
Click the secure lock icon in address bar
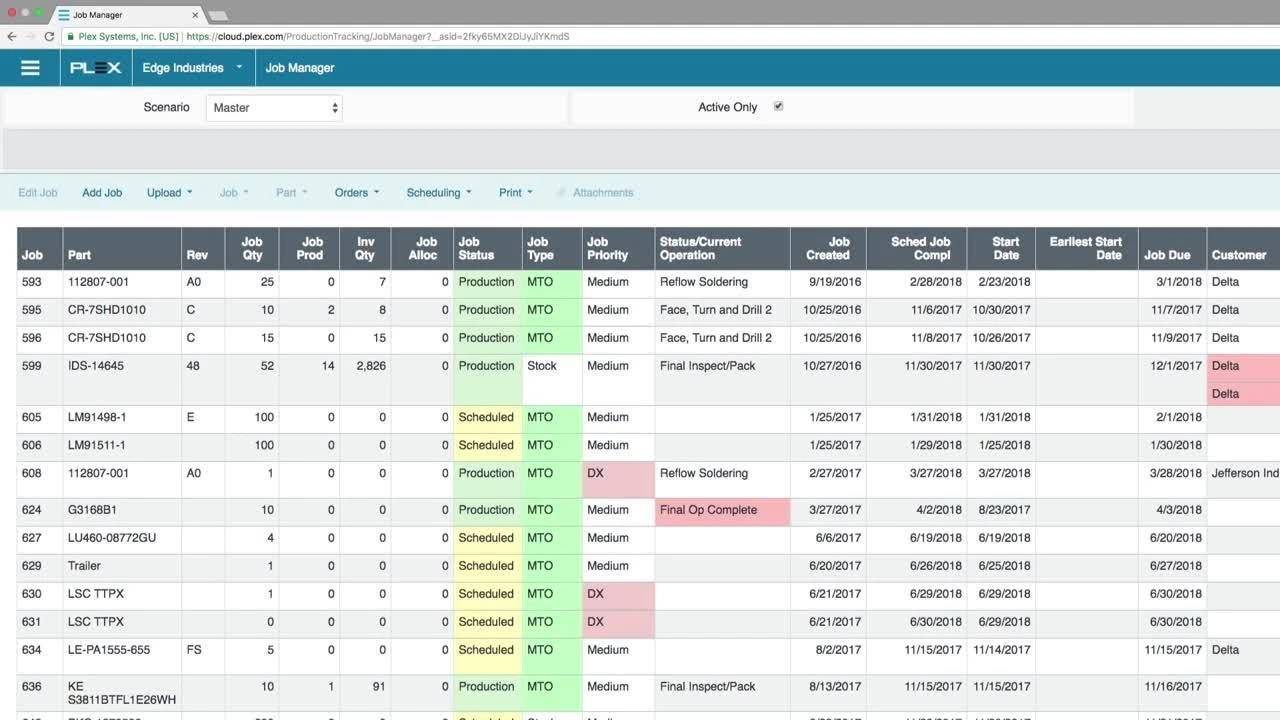pyautogui.click(x=71, y=36)
